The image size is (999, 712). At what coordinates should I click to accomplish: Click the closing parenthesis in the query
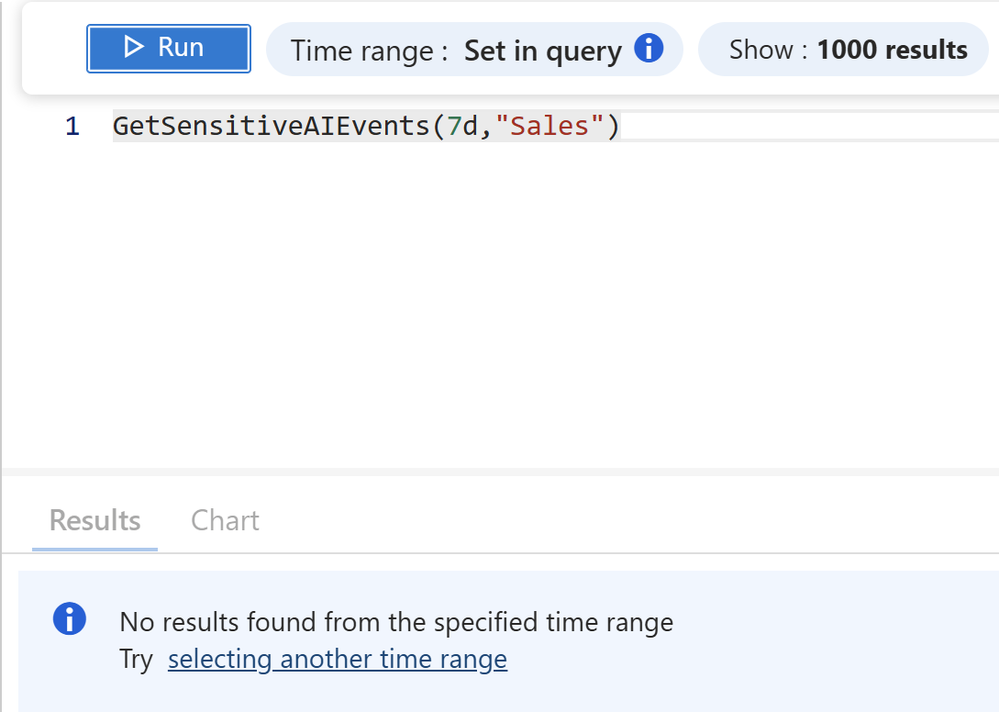(614, 127)
